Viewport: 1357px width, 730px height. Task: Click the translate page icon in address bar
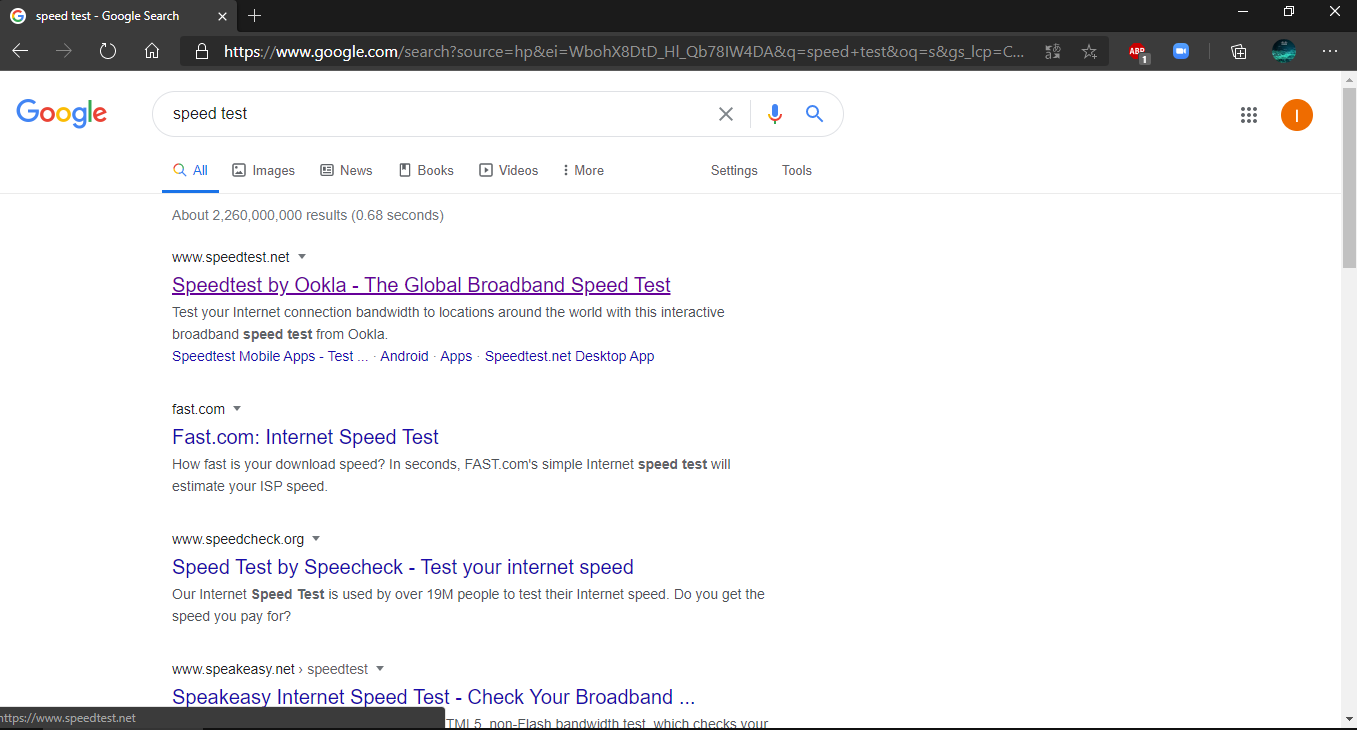pyautogui.click(x=1052, y=51)
